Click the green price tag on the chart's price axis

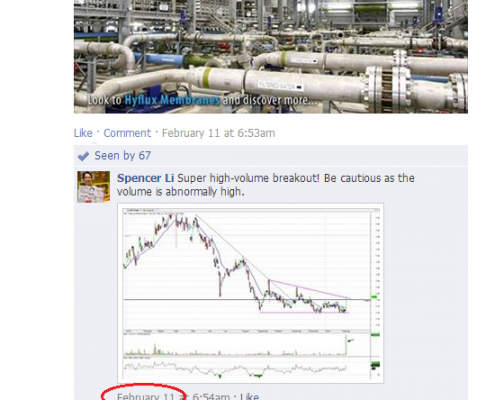tap(374, 297)
